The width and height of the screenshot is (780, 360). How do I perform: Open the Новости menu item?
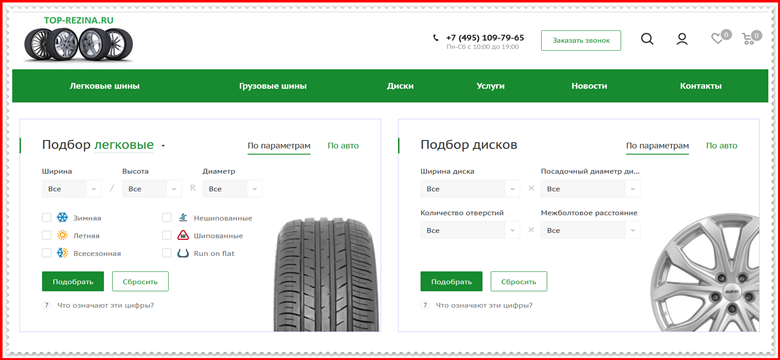pos(589,86)
